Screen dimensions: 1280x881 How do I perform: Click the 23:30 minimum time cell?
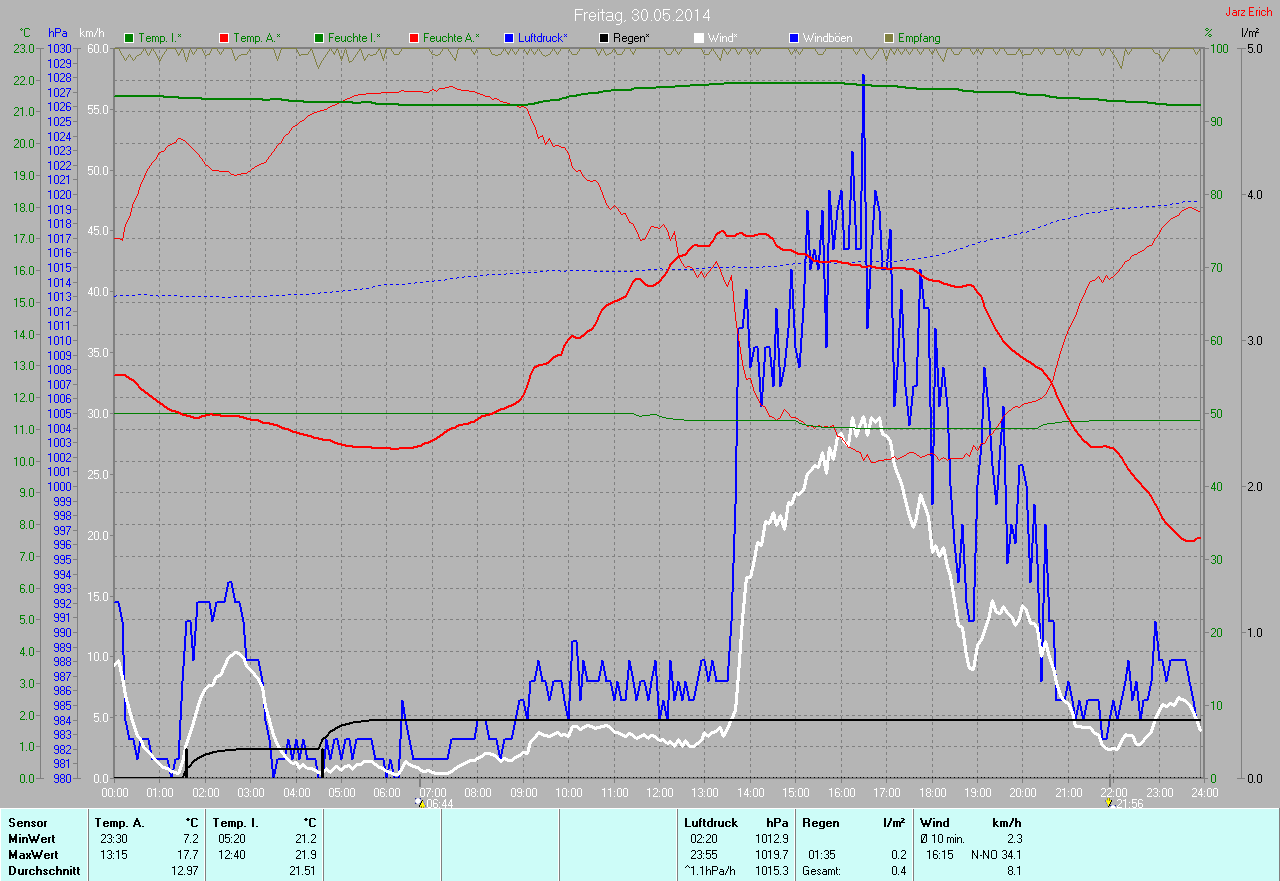click(114, 839)
